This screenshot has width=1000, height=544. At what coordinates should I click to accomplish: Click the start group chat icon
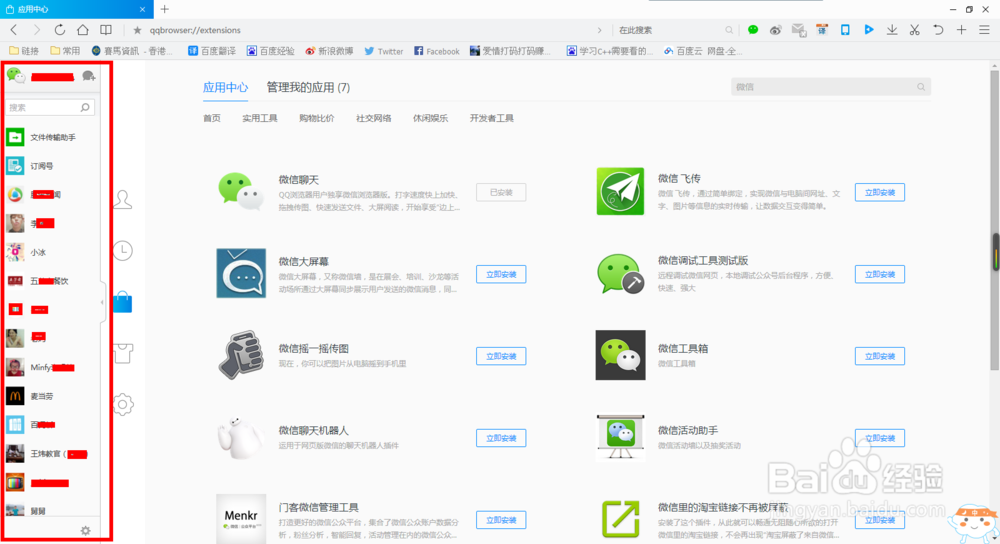(x=89, y=77)
